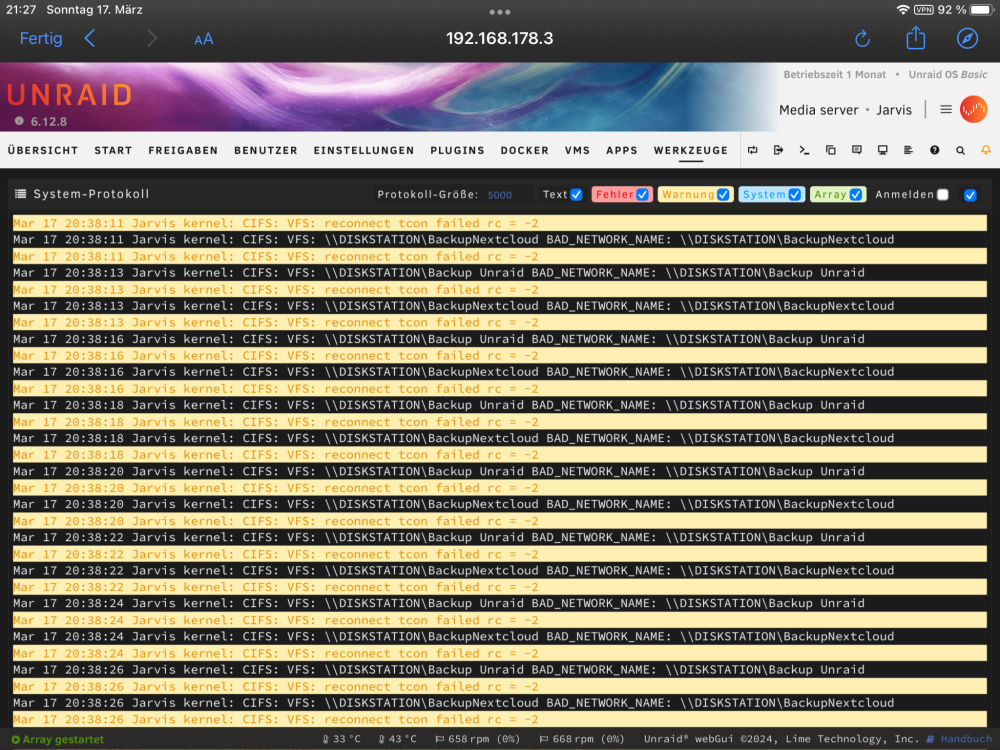Toggle the unlabeled last checkbox after Anmelden
This screenshot has width=1000, height=750.
coord(970,195)
